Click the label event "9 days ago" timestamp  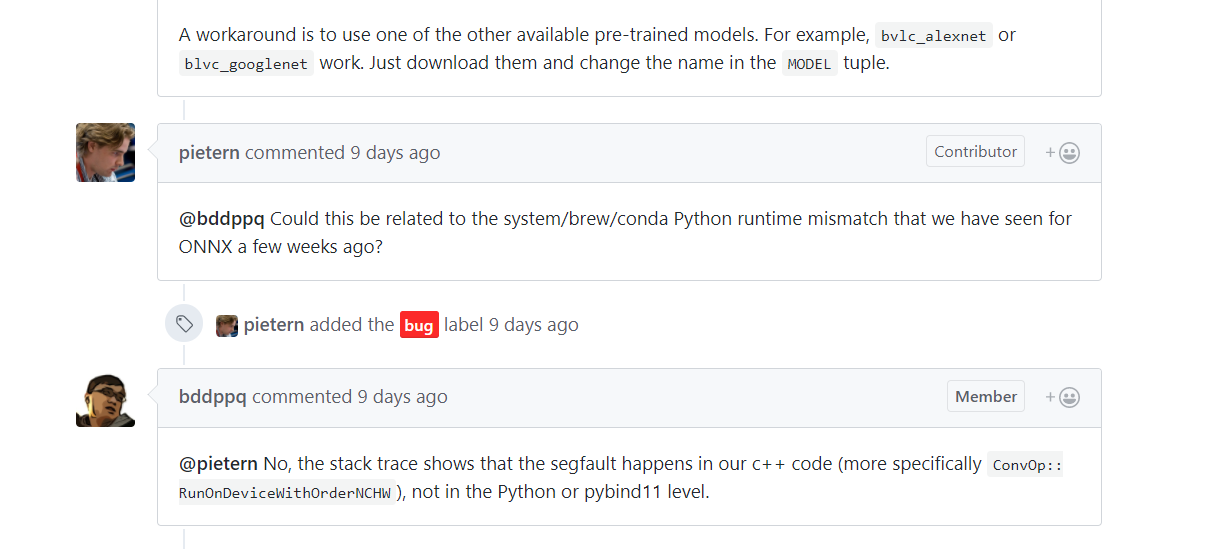coord(533,325)
